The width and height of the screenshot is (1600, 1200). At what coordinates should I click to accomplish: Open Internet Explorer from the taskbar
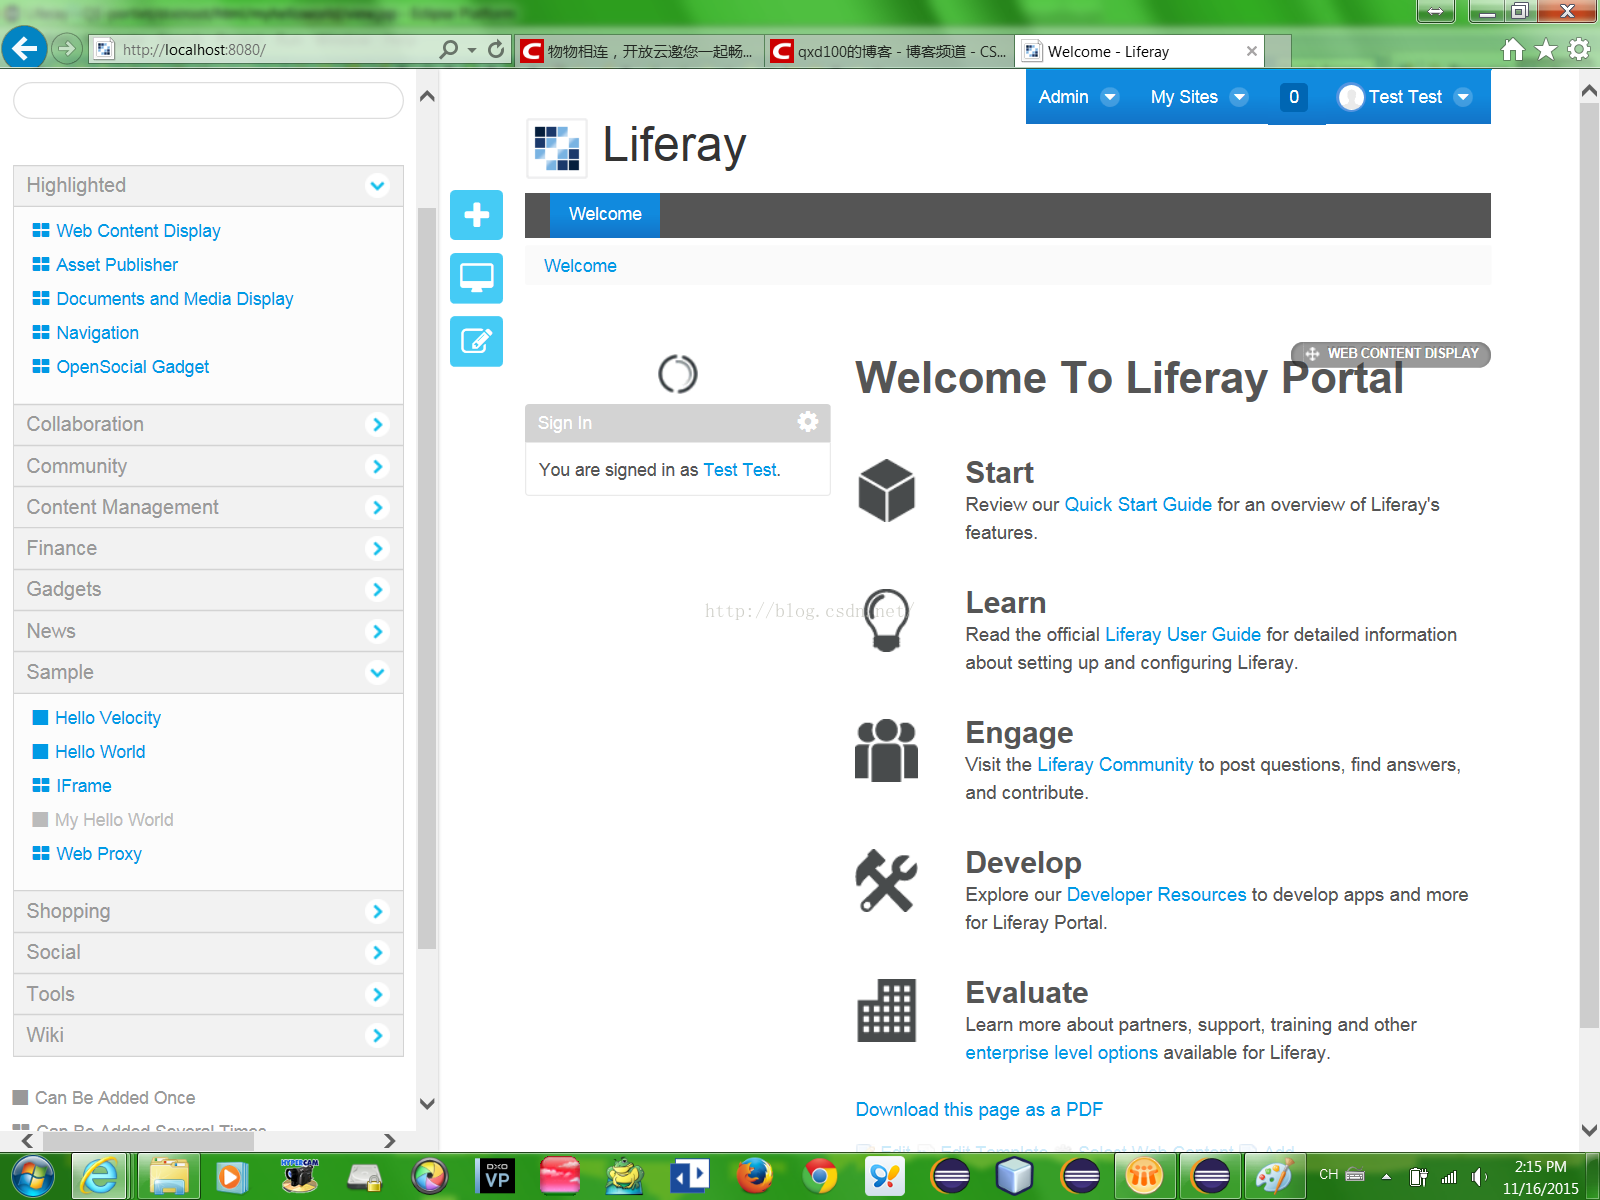point(100,1176)
